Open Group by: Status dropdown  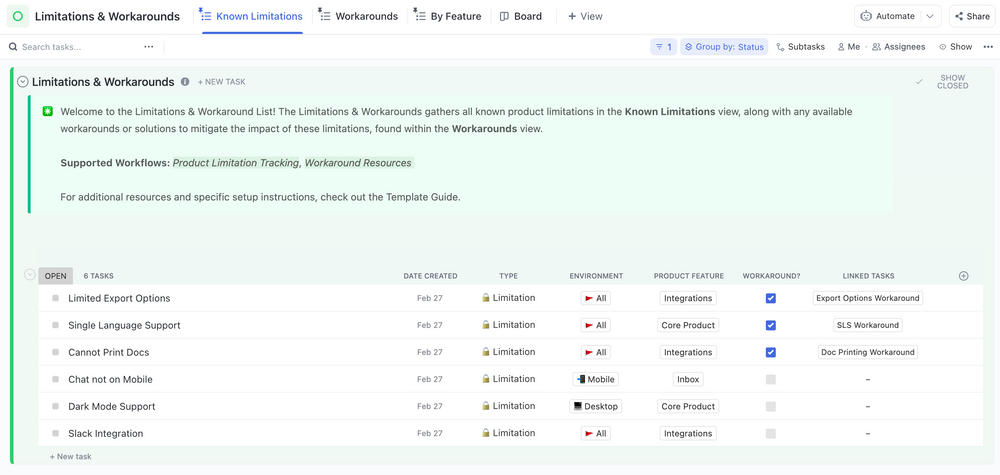coord(724,47)
